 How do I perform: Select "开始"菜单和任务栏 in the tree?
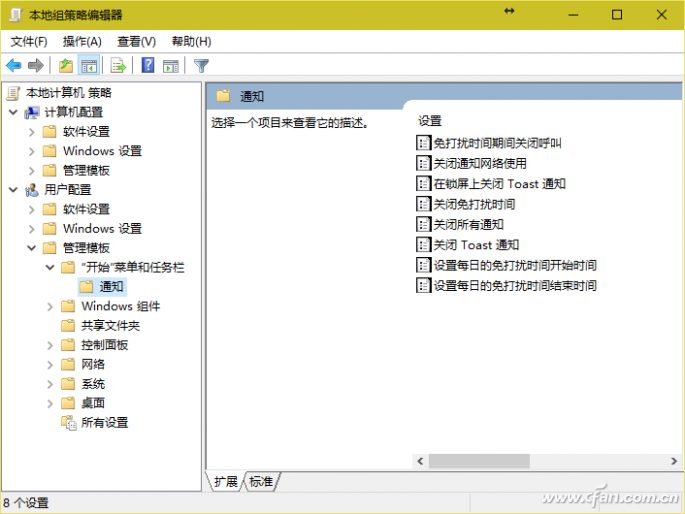(133, 267)
